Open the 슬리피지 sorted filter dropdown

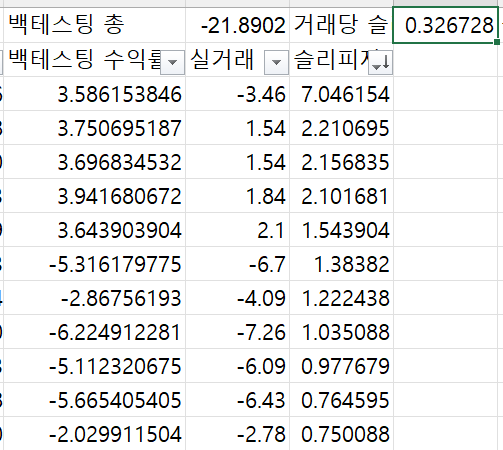point(381,62)
